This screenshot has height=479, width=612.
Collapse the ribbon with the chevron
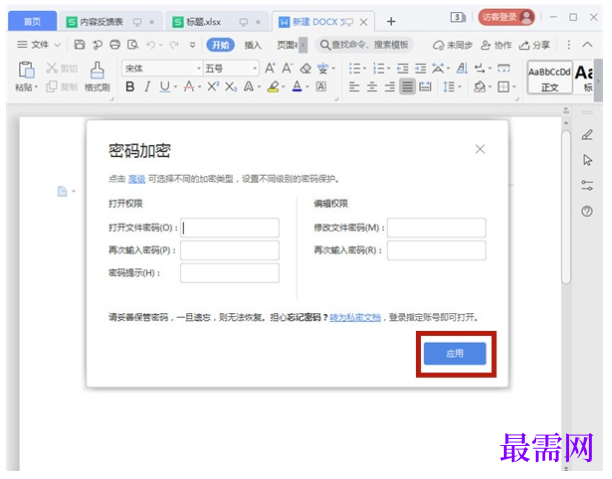click(x=587, y=45)
